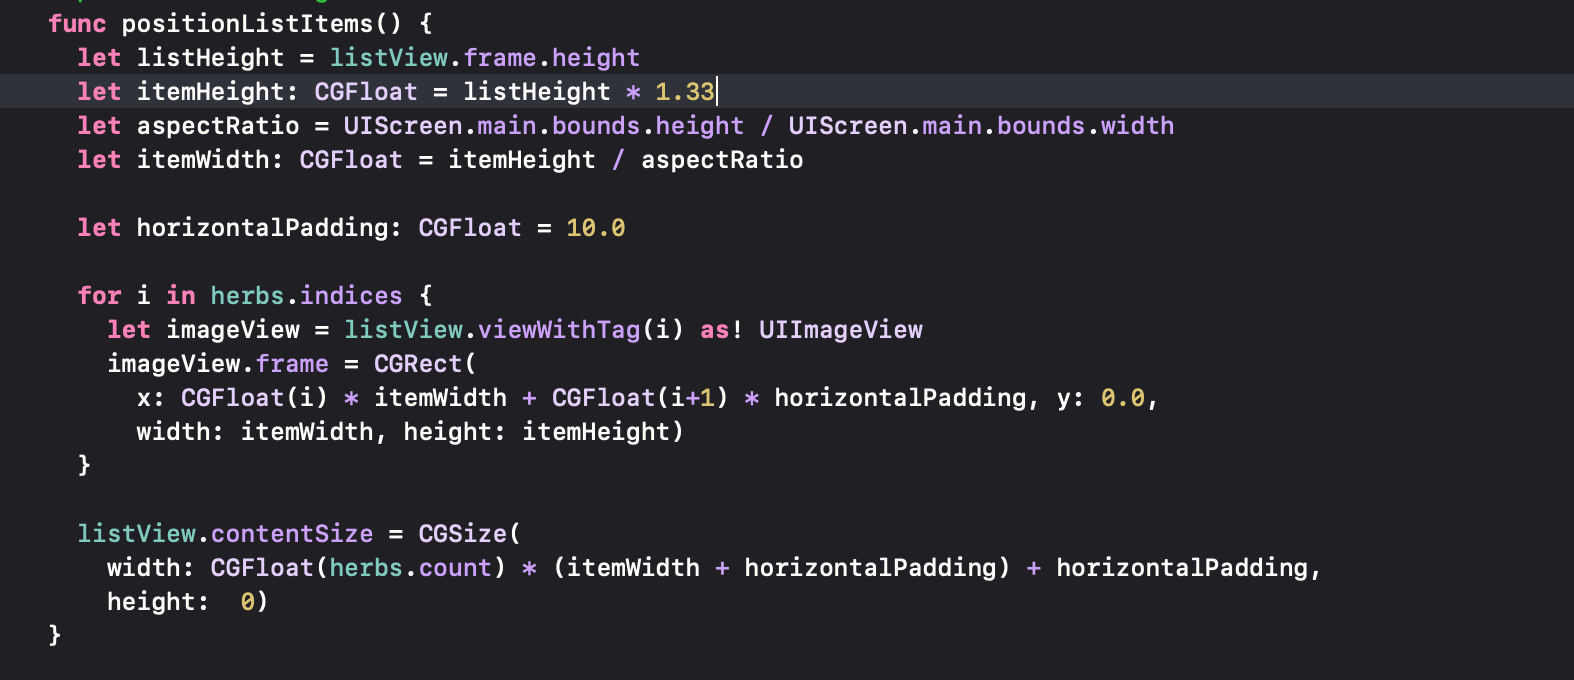Screen dimensions: 1574x680
Task: Click itemHeight: CGFloat declaration
Action: tap(277, 92)
